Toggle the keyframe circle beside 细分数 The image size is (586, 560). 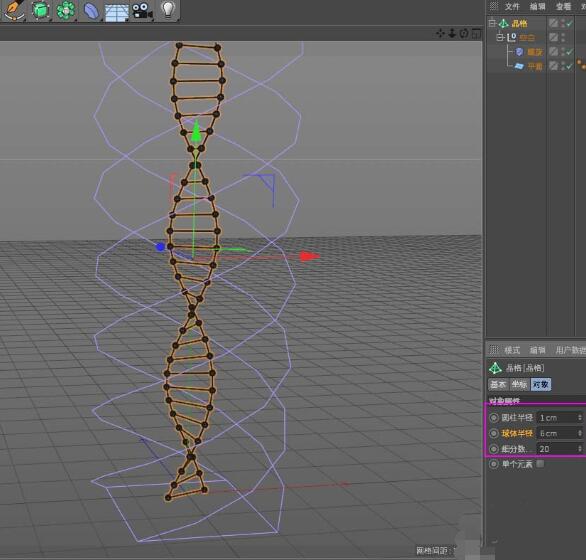494,449
